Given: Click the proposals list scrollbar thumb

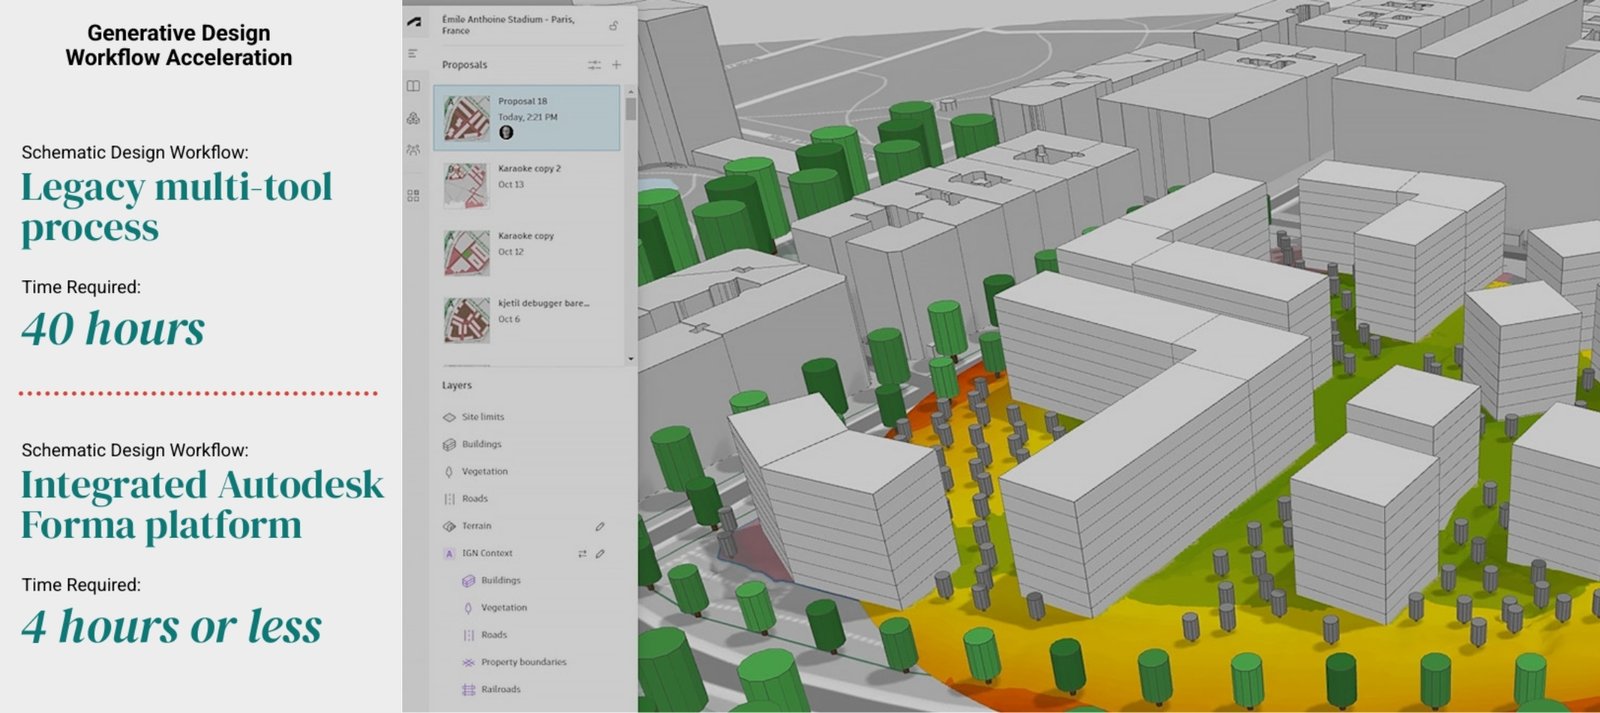Looking at the screenshot, I should point(630,108).
